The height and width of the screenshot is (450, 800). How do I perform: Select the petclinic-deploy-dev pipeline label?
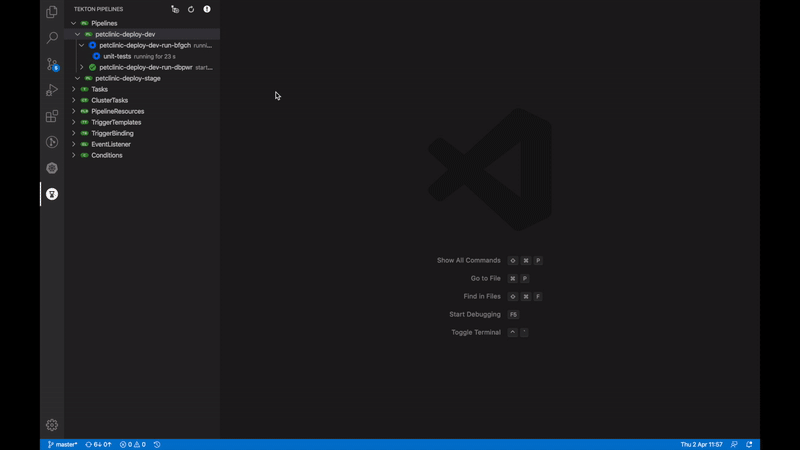tap(125, 34)
